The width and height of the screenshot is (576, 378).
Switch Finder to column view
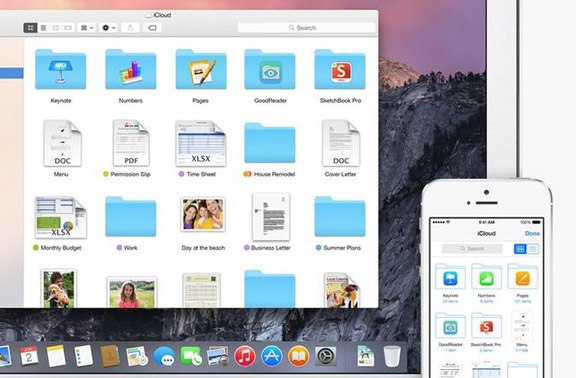[55, 28]
